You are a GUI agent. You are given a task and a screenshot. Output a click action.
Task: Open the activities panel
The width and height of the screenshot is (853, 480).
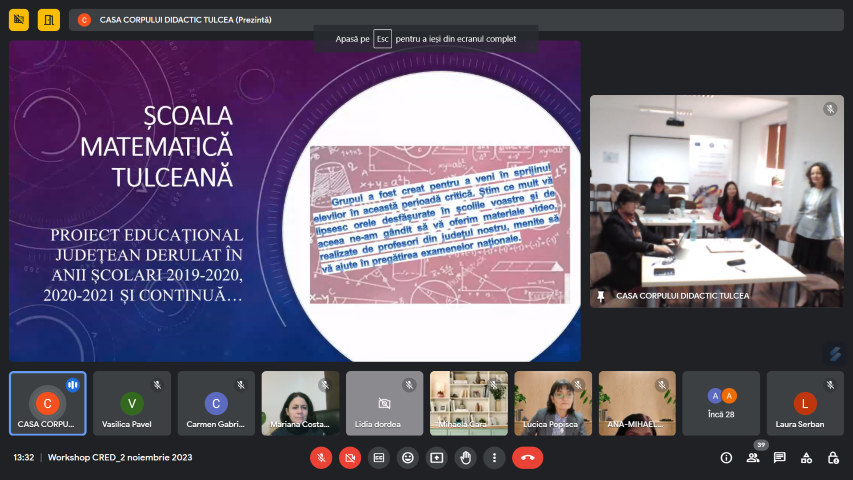(806, 457)
